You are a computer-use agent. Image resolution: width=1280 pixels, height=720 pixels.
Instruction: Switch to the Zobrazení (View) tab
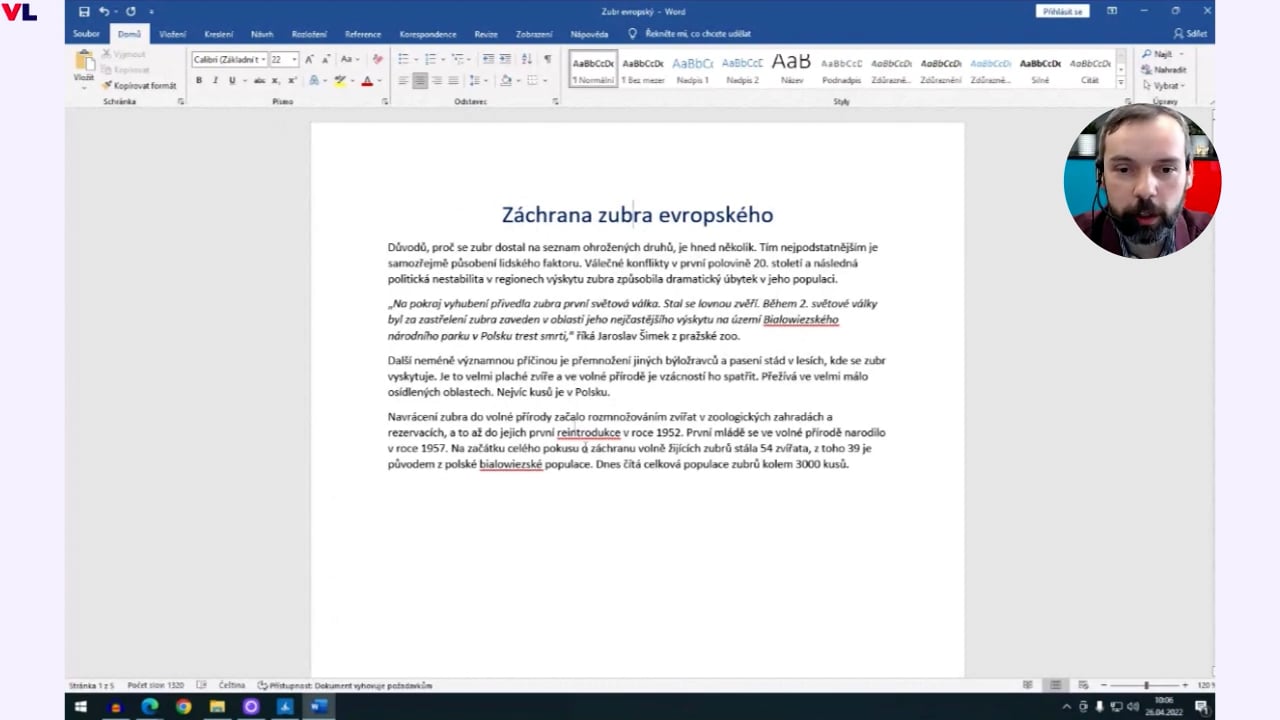pos(534,34)
